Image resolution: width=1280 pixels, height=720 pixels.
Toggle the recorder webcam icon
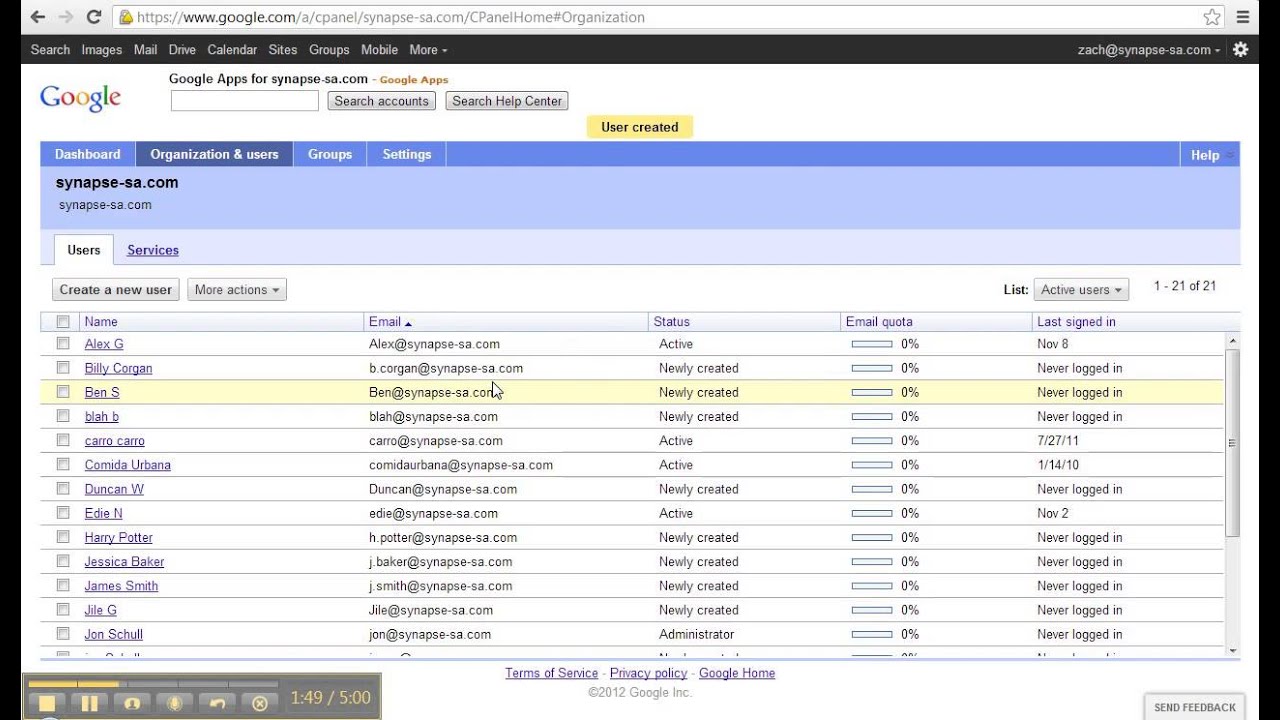[x=132, y=703]
